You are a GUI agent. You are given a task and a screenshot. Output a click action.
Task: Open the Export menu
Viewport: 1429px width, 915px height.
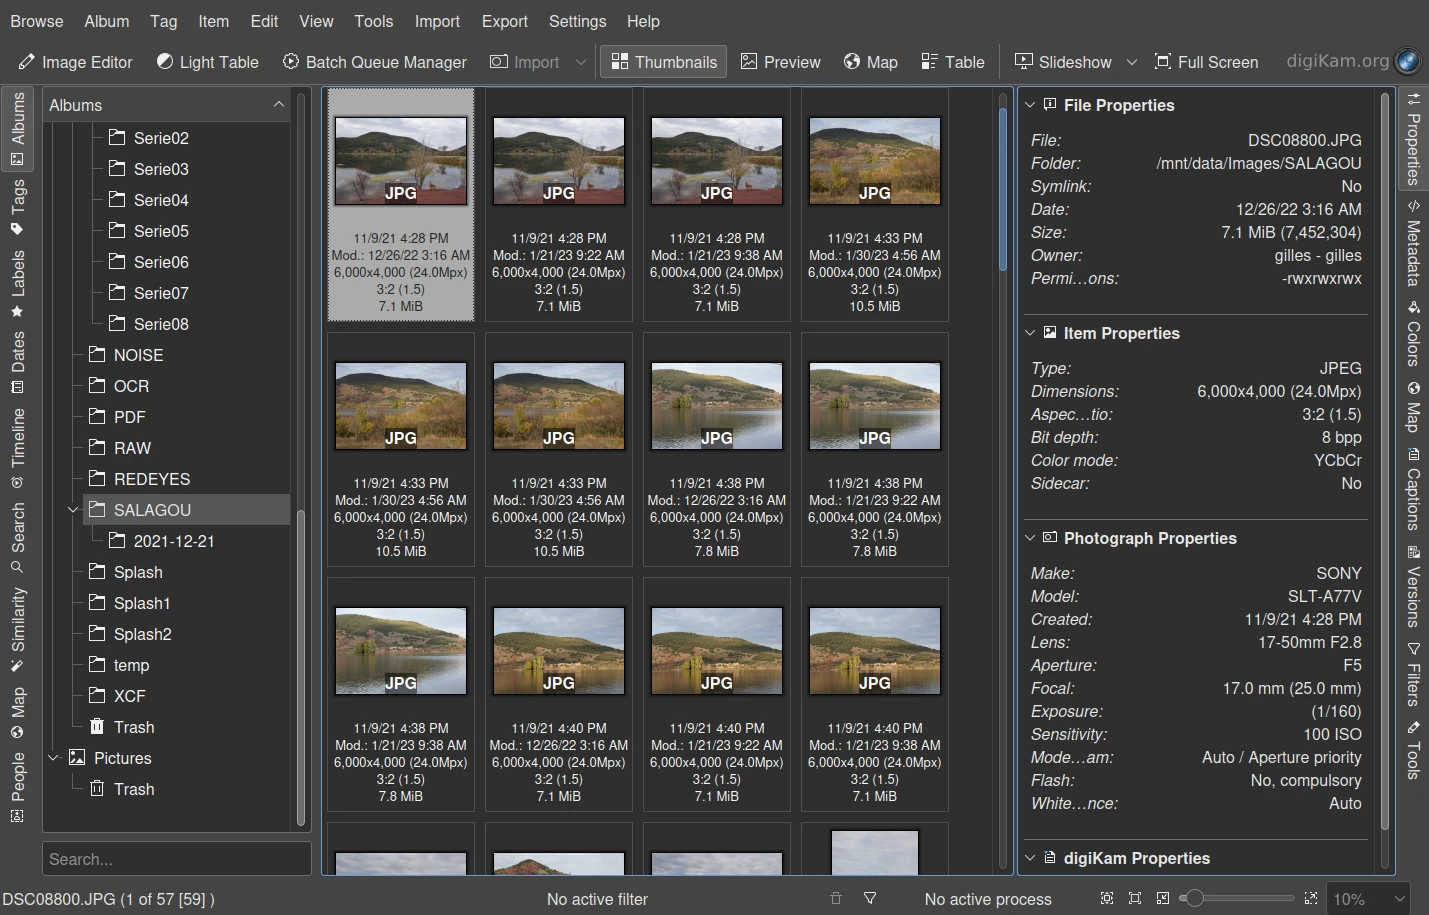[x=504, y=21]
